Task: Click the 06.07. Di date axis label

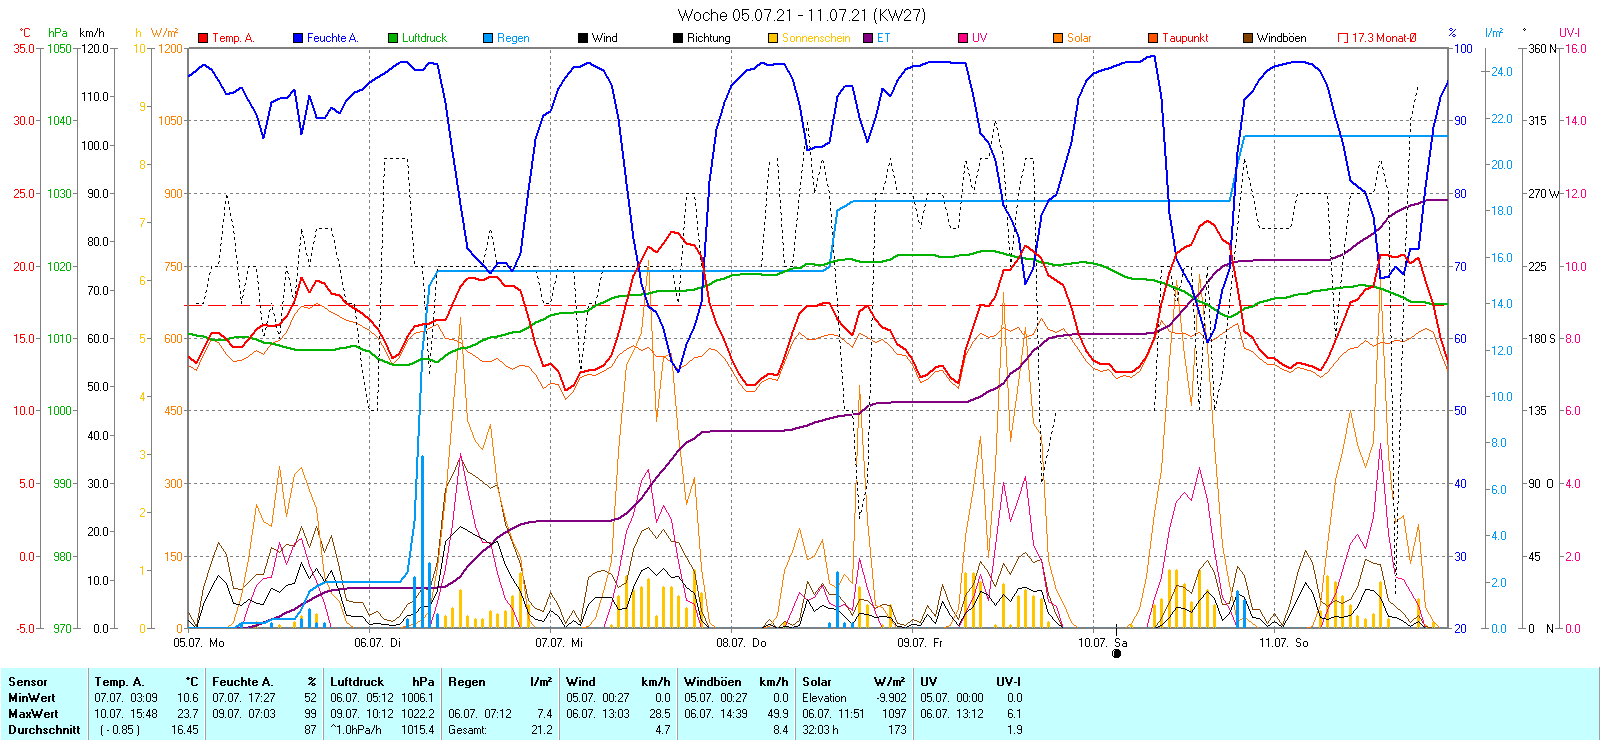Action: pyautogui.click(x=377, y=643)
